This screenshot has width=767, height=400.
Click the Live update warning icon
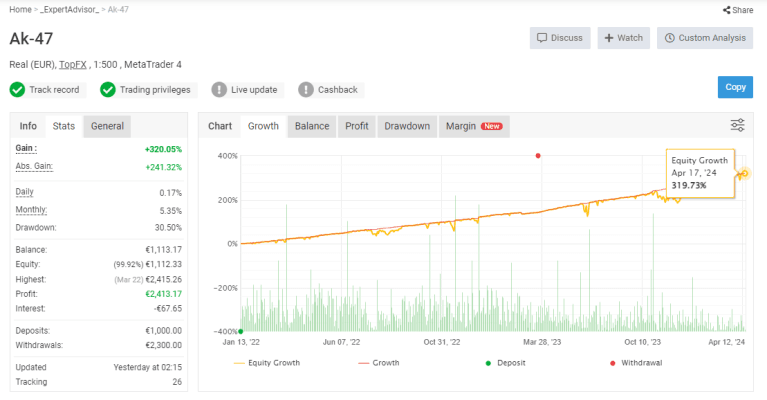pyautogui.click(x=219, y=90)
